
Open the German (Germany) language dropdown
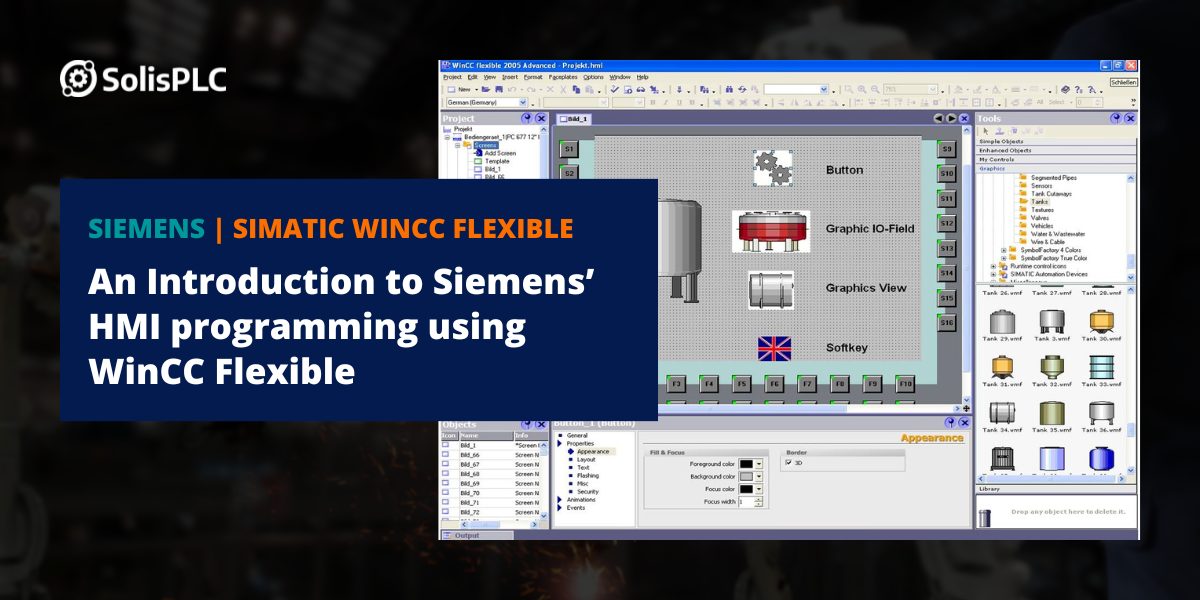(x=523, y=101)
